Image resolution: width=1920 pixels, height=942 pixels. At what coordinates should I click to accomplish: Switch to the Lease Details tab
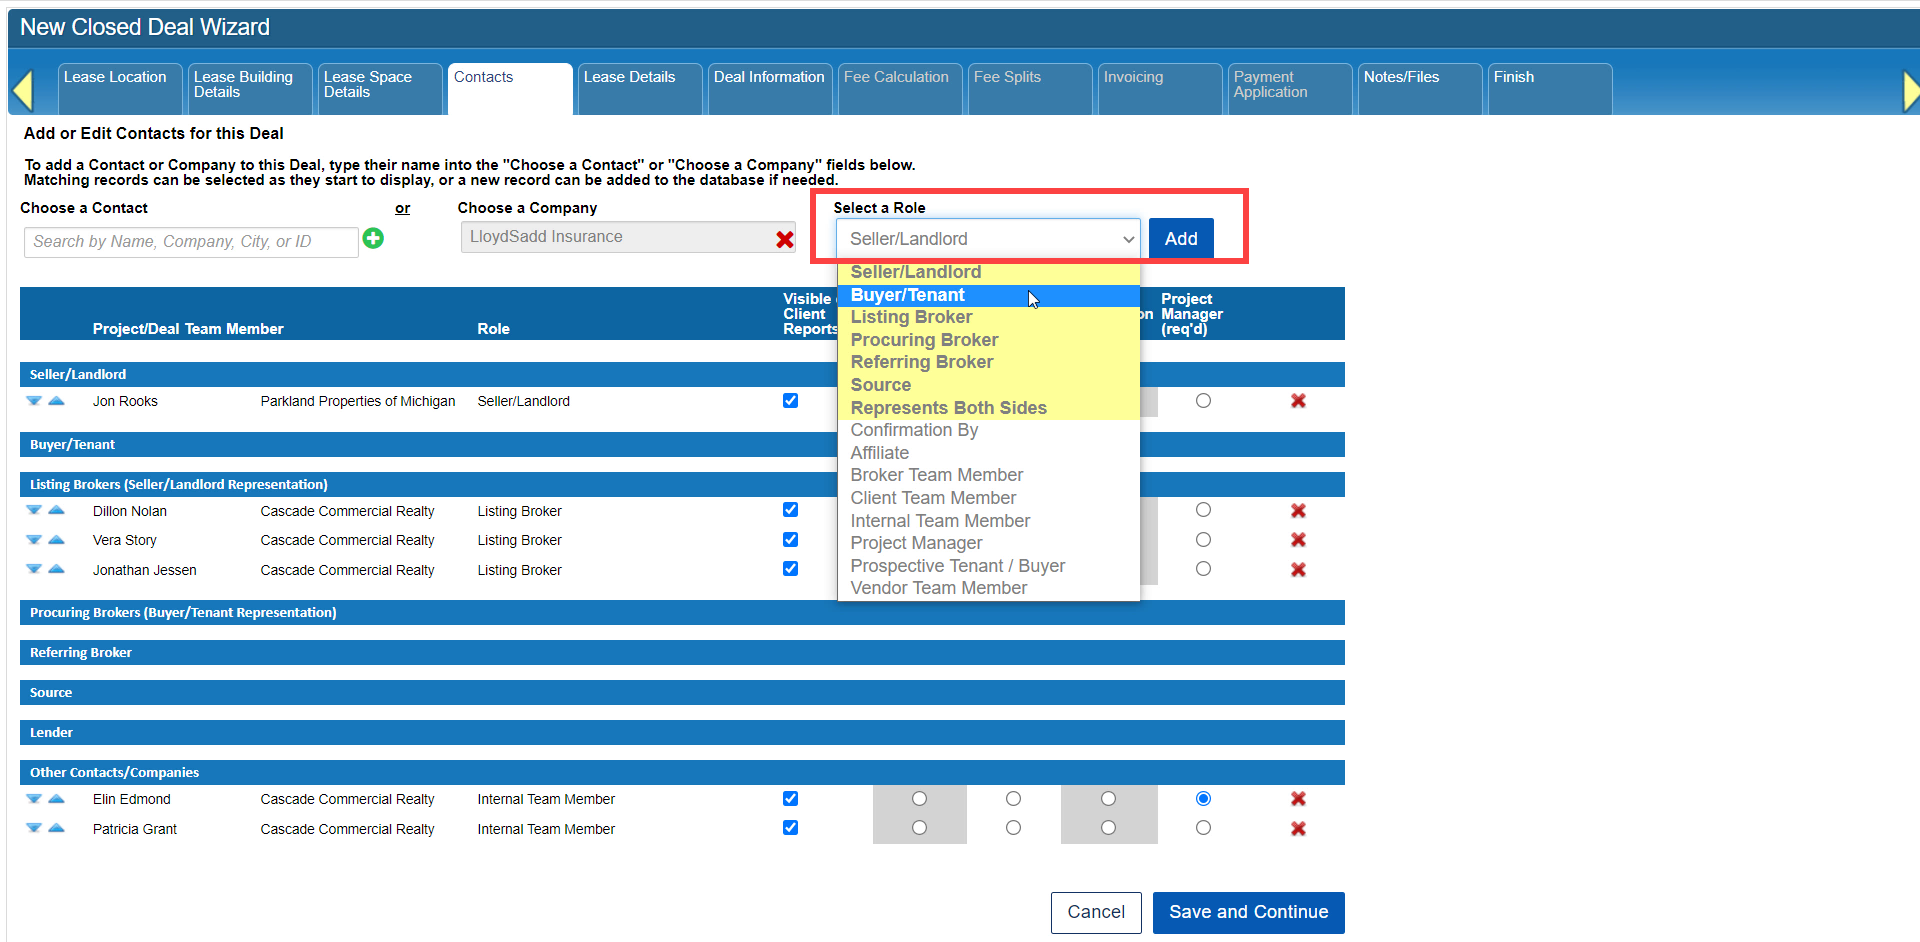[630, 78]
